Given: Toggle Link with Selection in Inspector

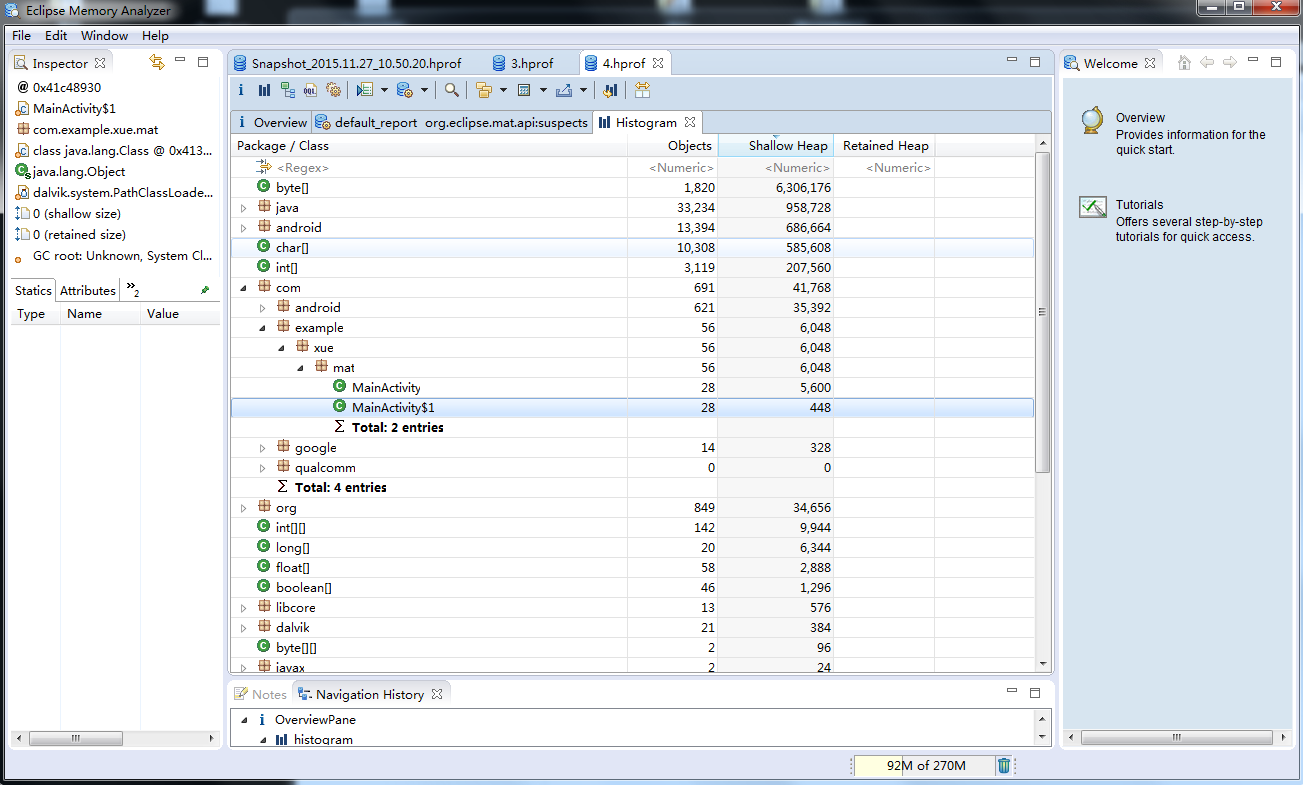Looking at the screenshot, I should [156, 62].
